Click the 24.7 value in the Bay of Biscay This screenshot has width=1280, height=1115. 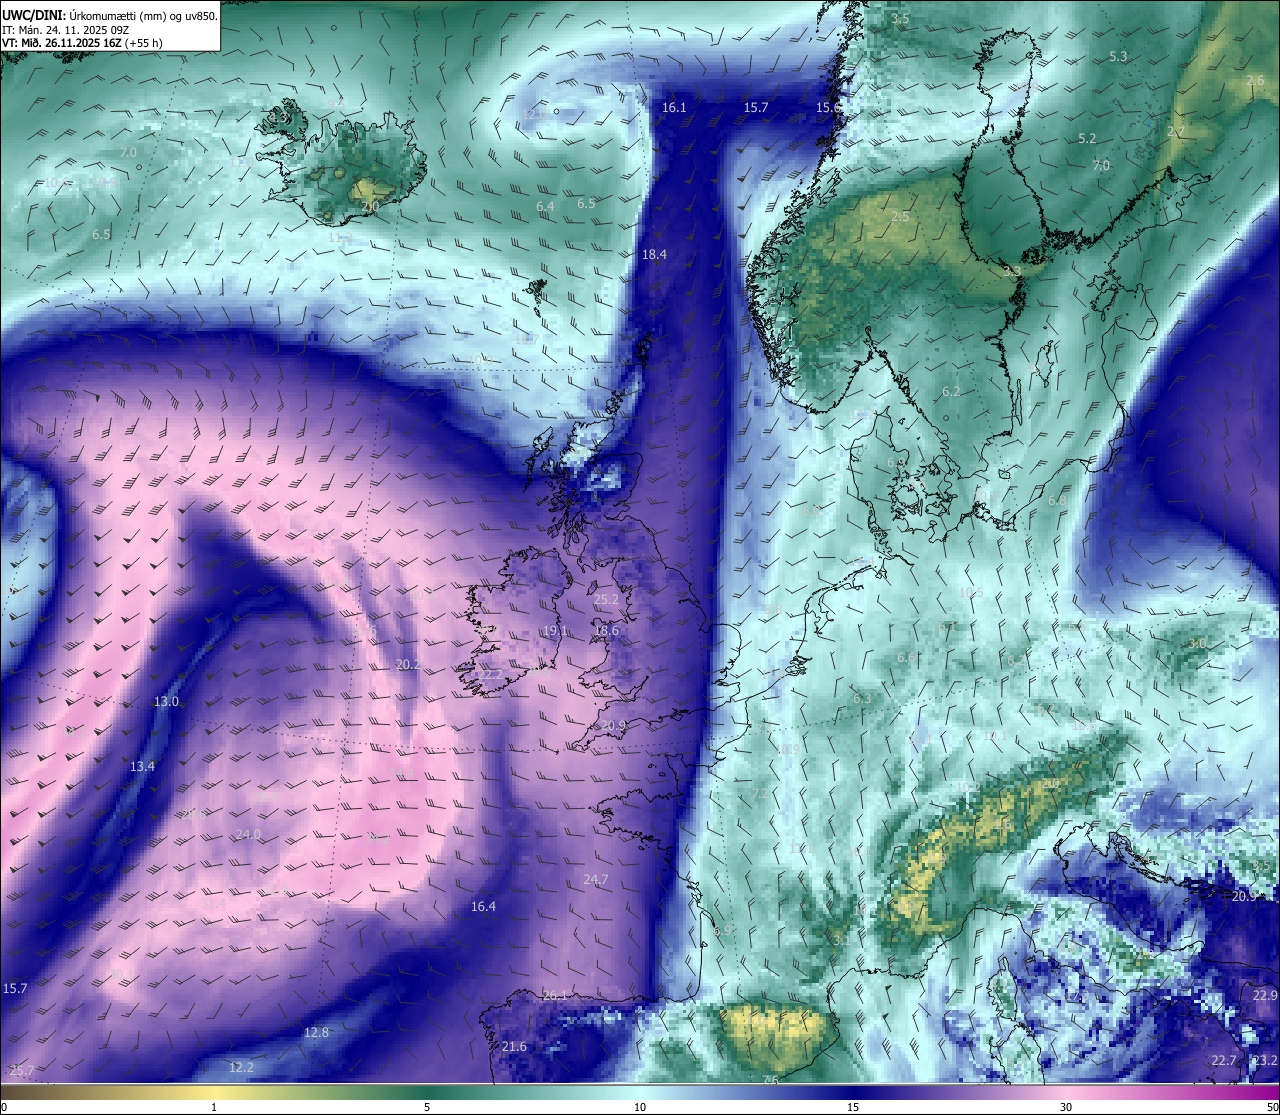[x=595, y=879]
